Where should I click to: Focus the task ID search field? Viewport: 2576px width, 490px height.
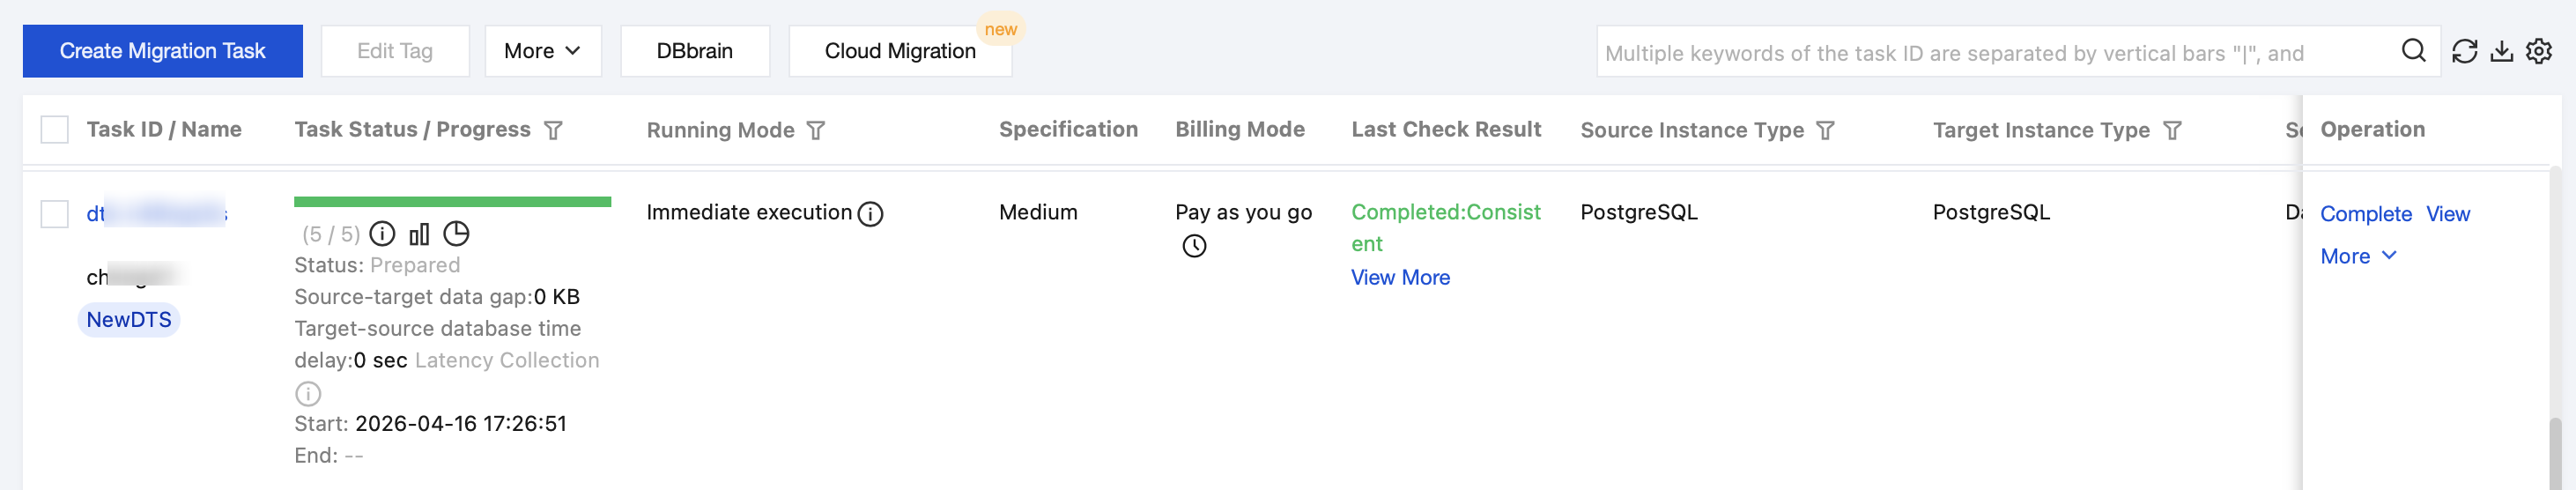pyautogui.click(x=1990, y=53)
